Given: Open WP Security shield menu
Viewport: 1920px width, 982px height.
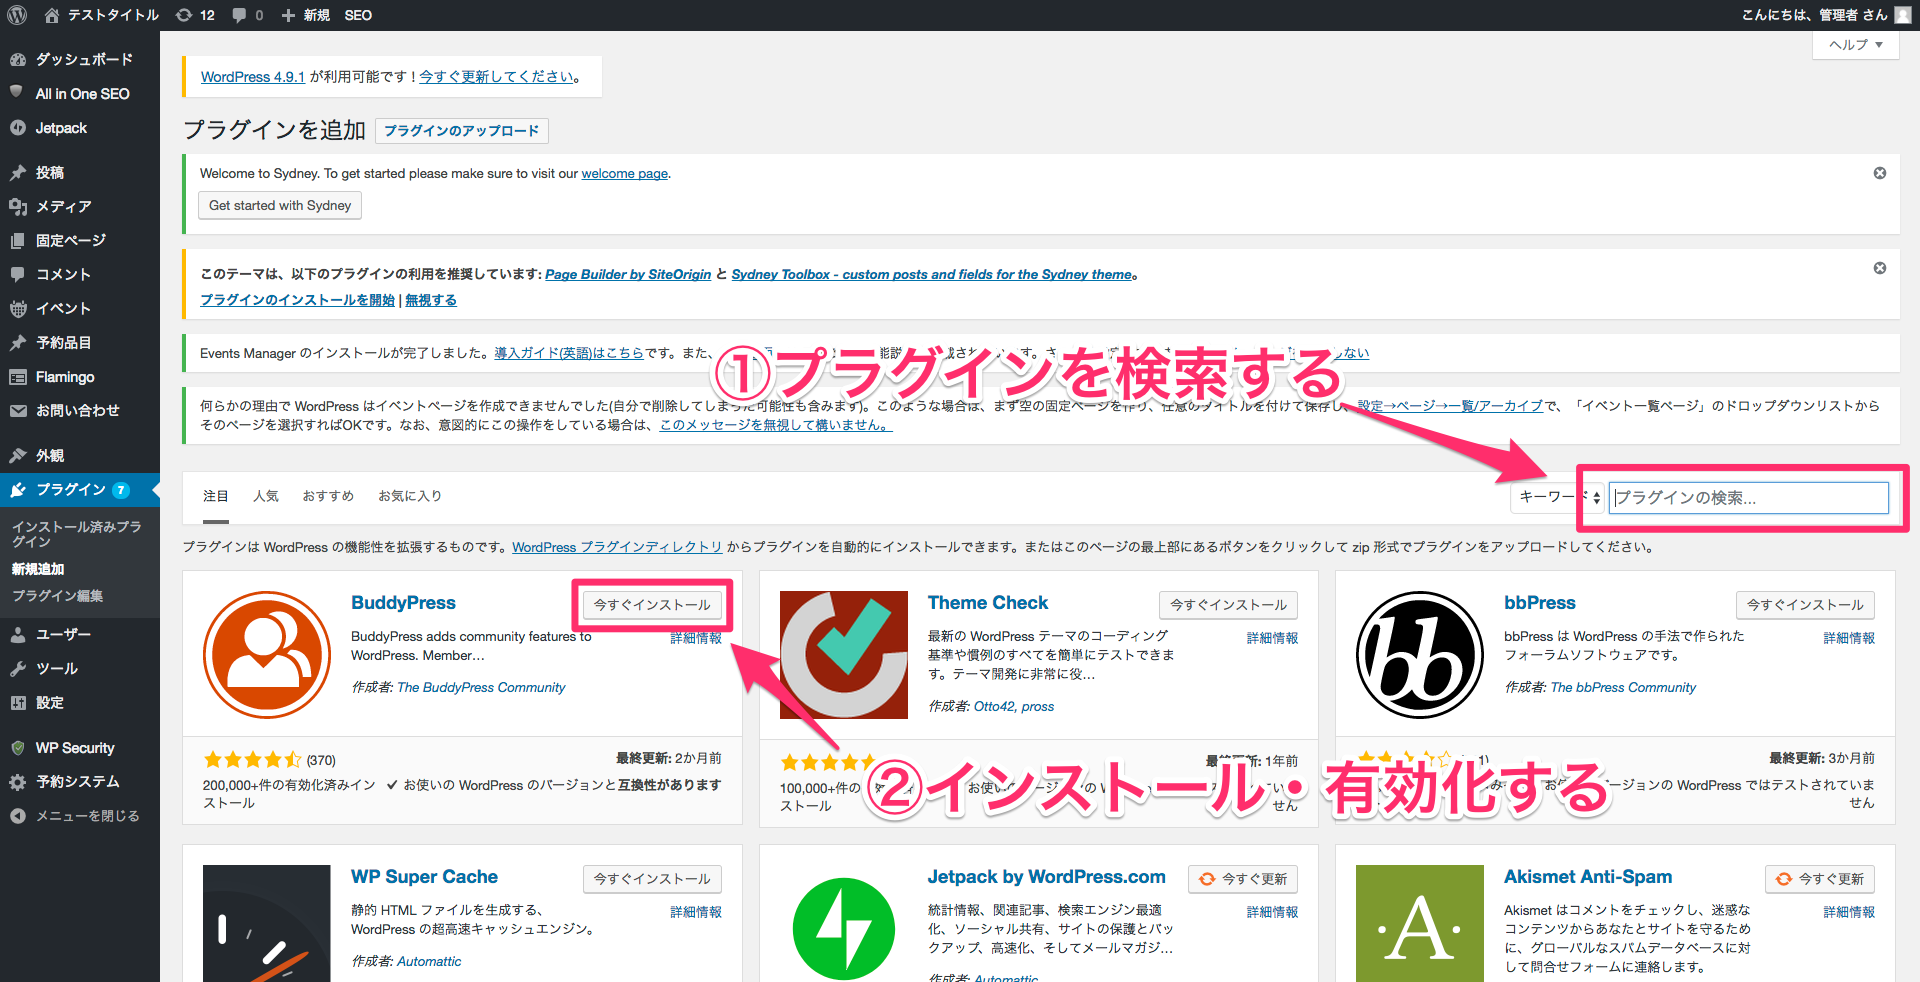Looking at the screenshot, I should click(80, 747).
